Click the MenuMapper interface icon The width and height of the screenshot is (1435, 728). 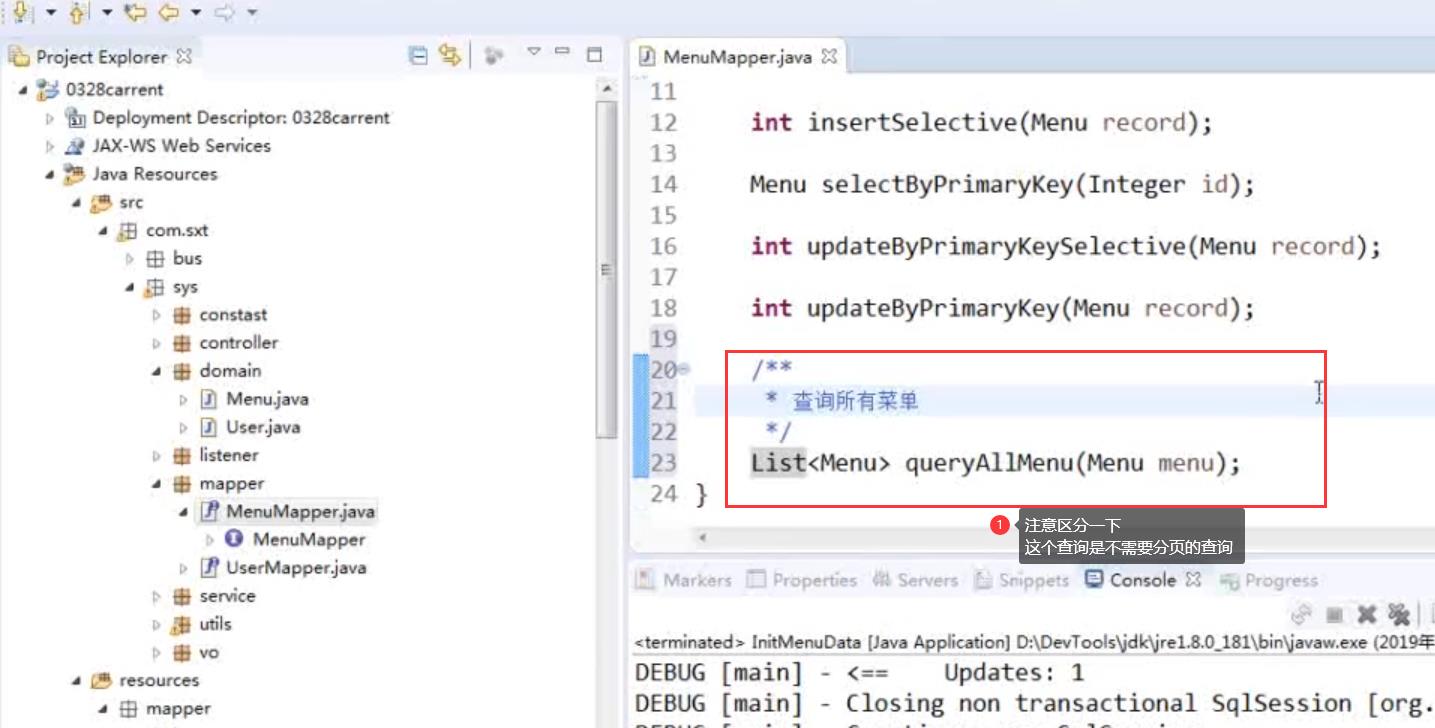coord(234,540)
